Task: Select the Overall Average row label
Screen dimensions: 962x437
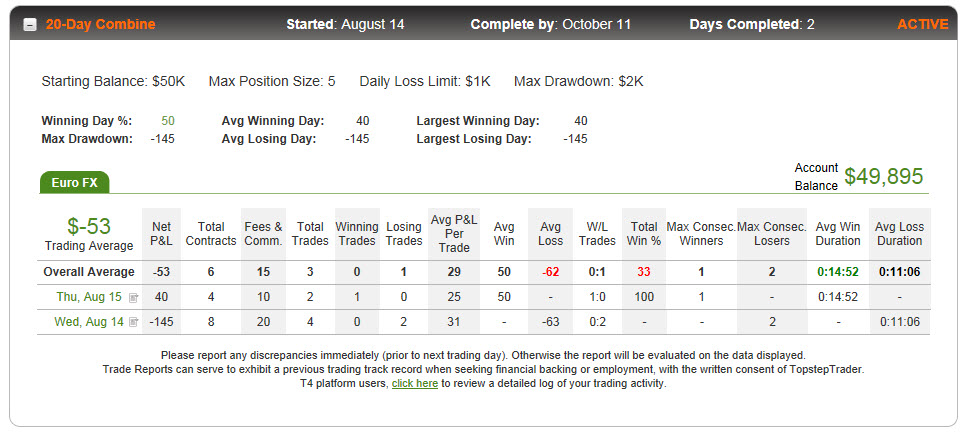Action: [x=89, y=272]
